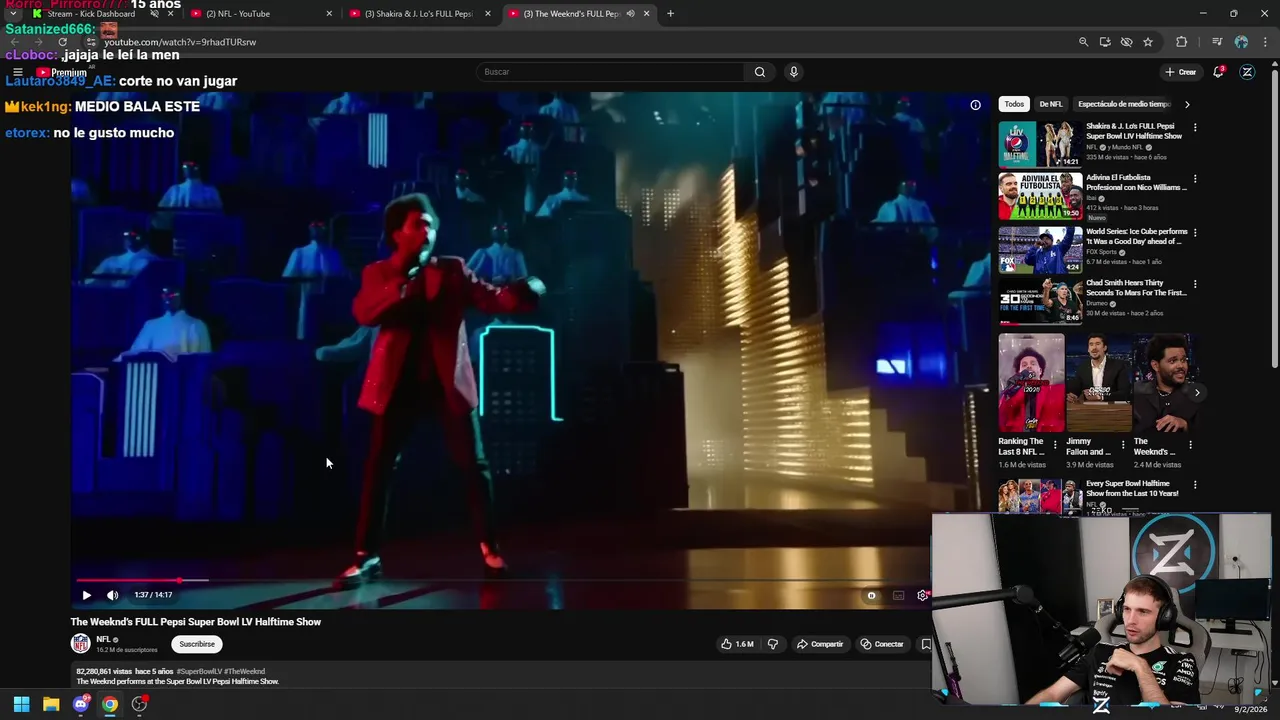Click the magnifier search button
This screenshot has height=720, width=1280.
click(760, 72)
